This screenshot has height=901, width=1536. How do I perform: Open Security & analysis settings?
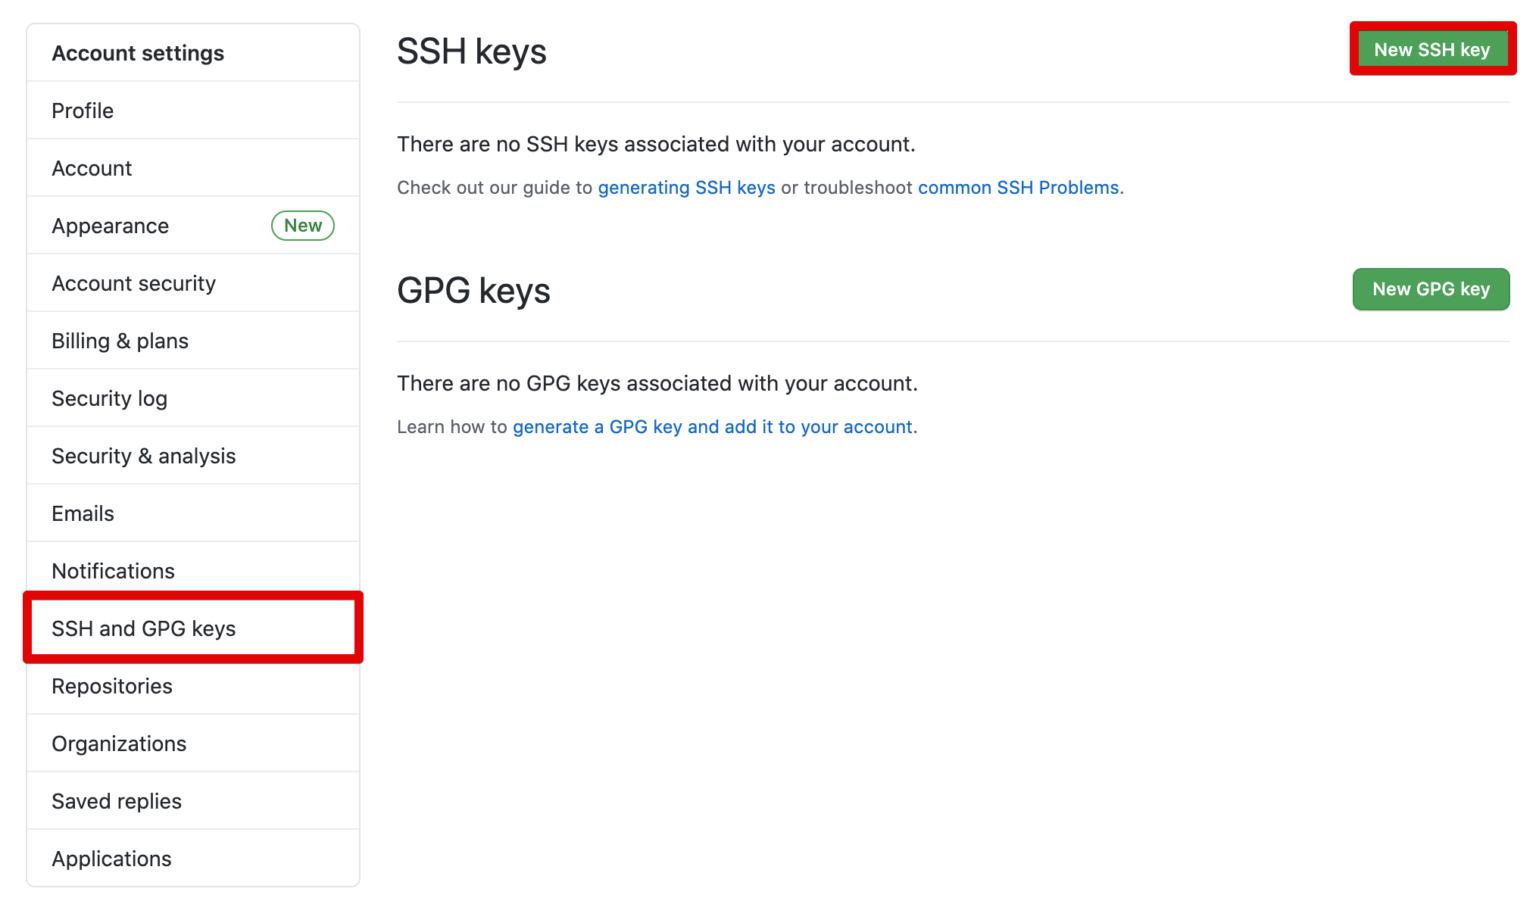click(143, 455)
